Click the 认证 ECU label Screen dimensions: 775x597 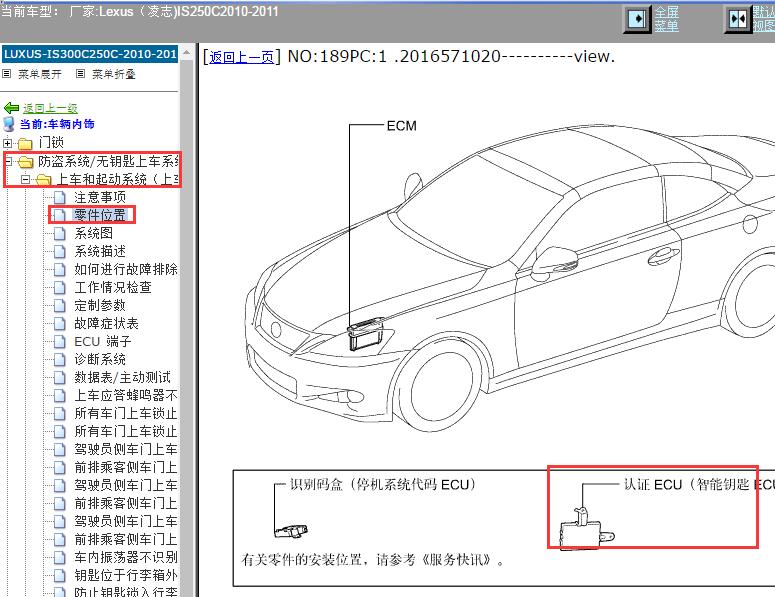pos(699,485)
